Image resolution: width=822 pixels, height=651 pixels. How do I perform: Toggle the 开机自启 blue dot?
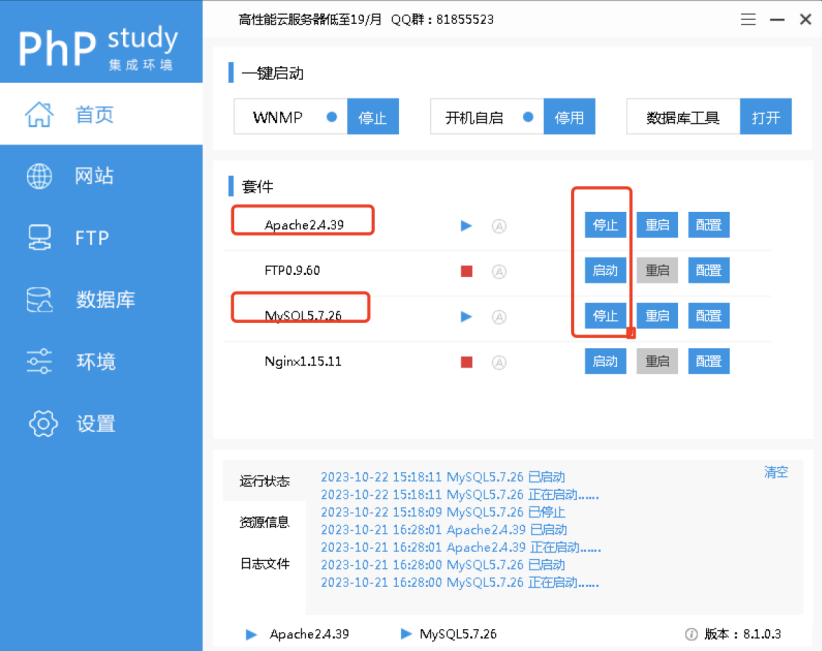click(x=528, y=116)
